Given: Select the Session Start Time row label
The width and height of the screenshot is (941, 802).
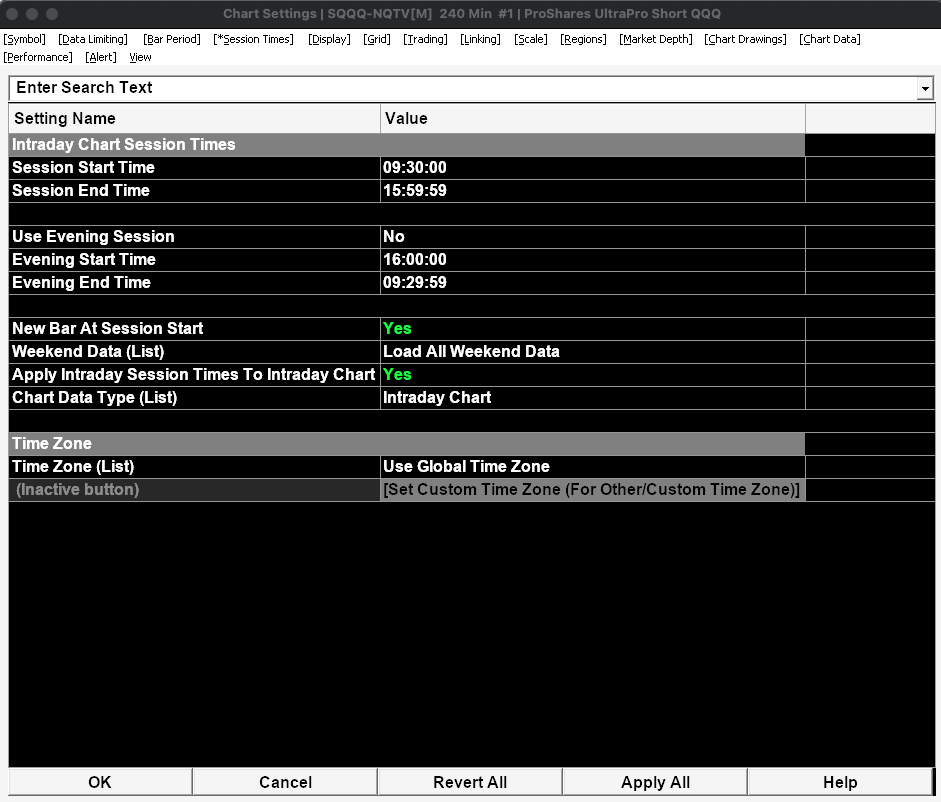Looking at the screenshot, I should coord(194,167).
